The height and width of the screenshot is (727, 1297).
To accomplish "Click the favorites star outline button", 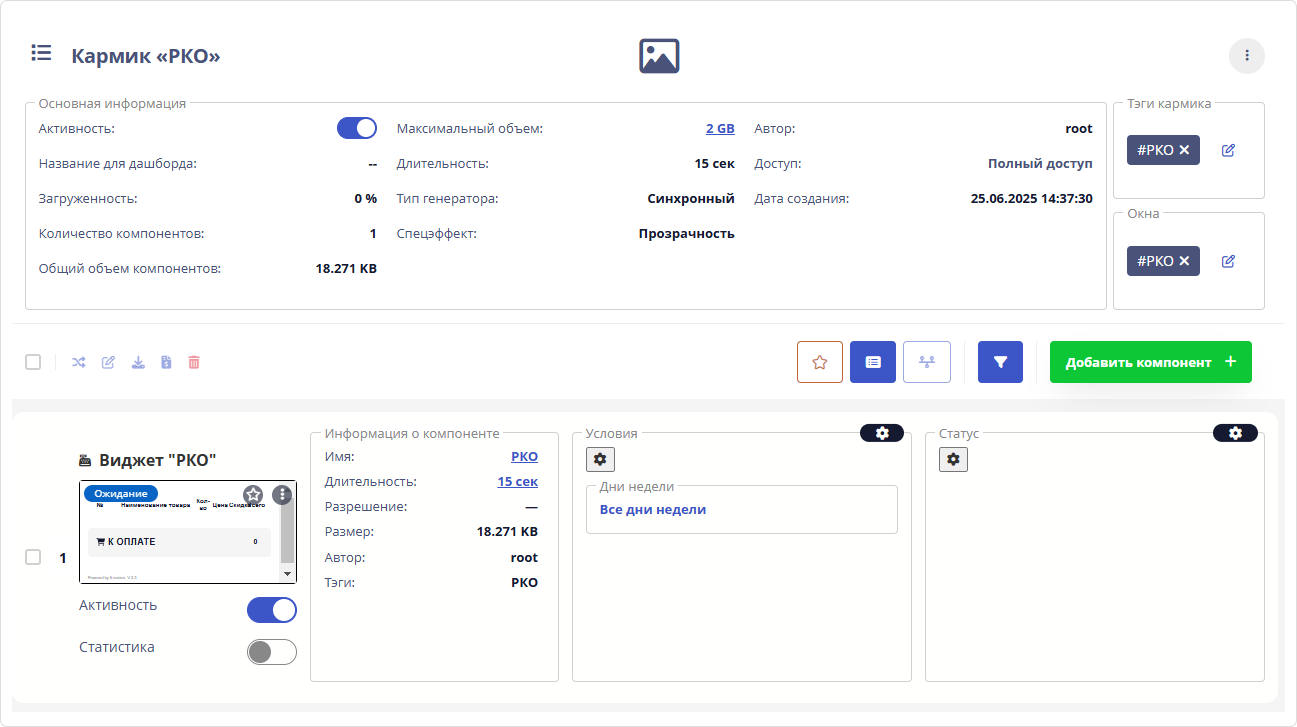I will click(820, 362).
